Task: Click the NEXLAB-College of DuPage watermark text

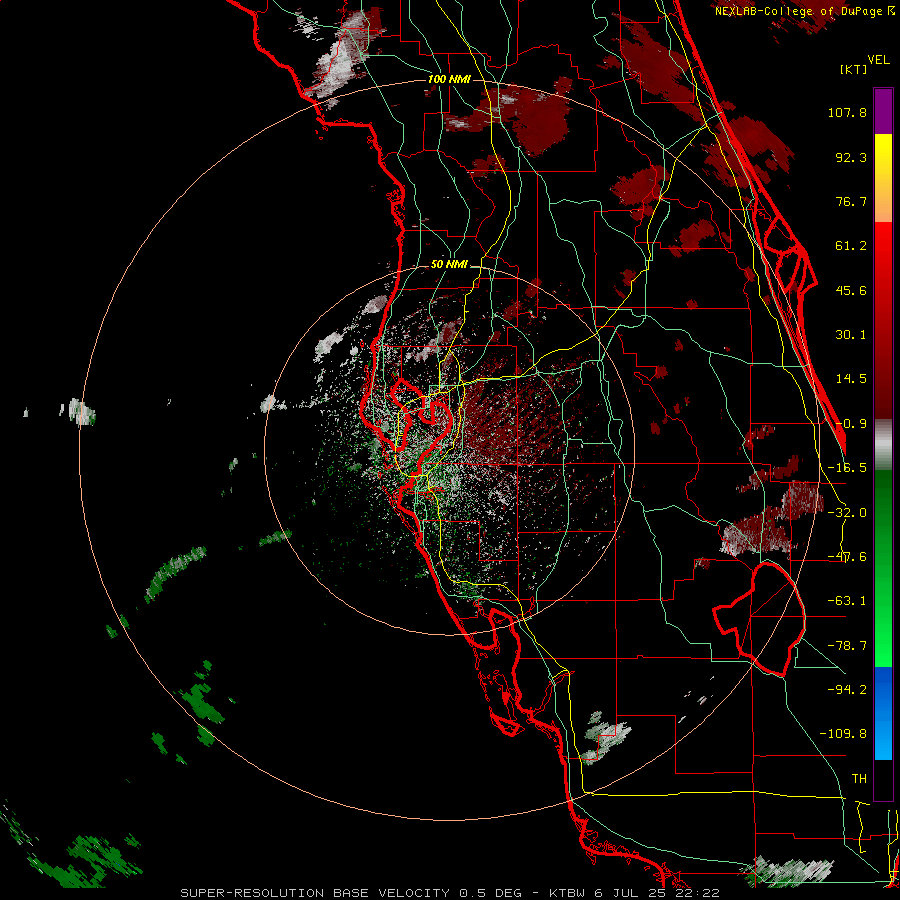Action: 805,11
